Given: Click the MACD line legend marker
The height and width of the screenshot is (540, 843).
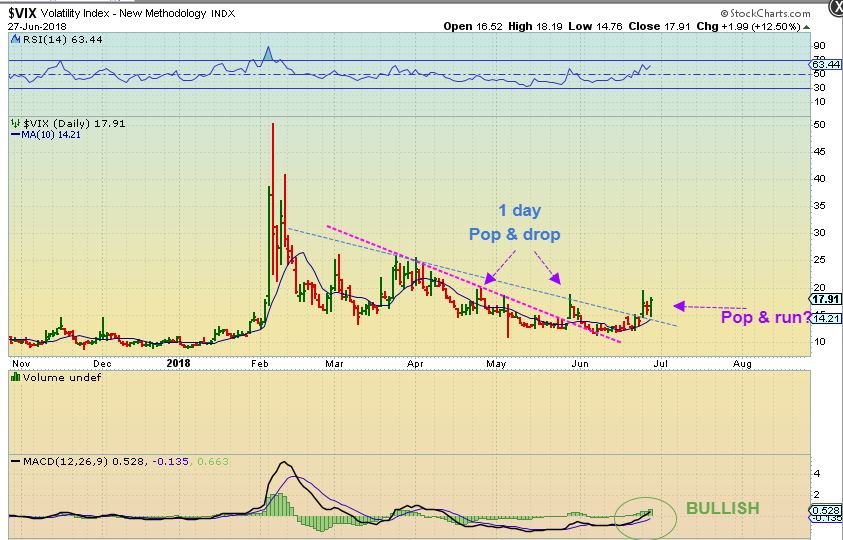Looking at the screenshot, I should pos(13,460).
